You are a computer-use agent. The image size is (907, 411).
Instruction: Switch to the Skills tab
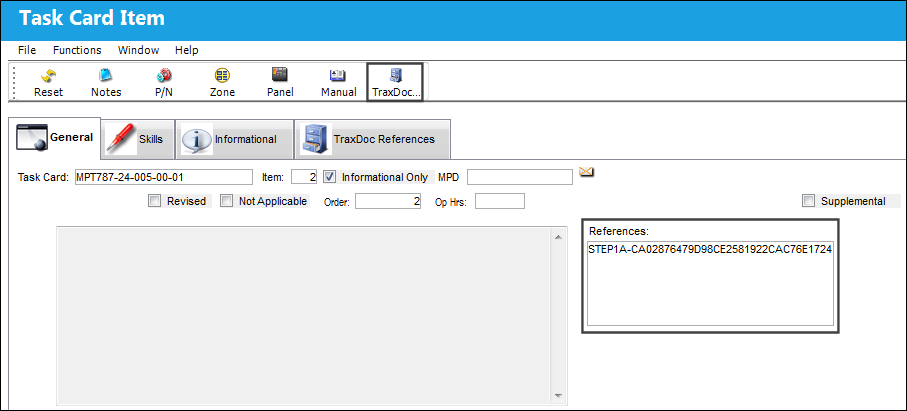click(x=138, y=139)
